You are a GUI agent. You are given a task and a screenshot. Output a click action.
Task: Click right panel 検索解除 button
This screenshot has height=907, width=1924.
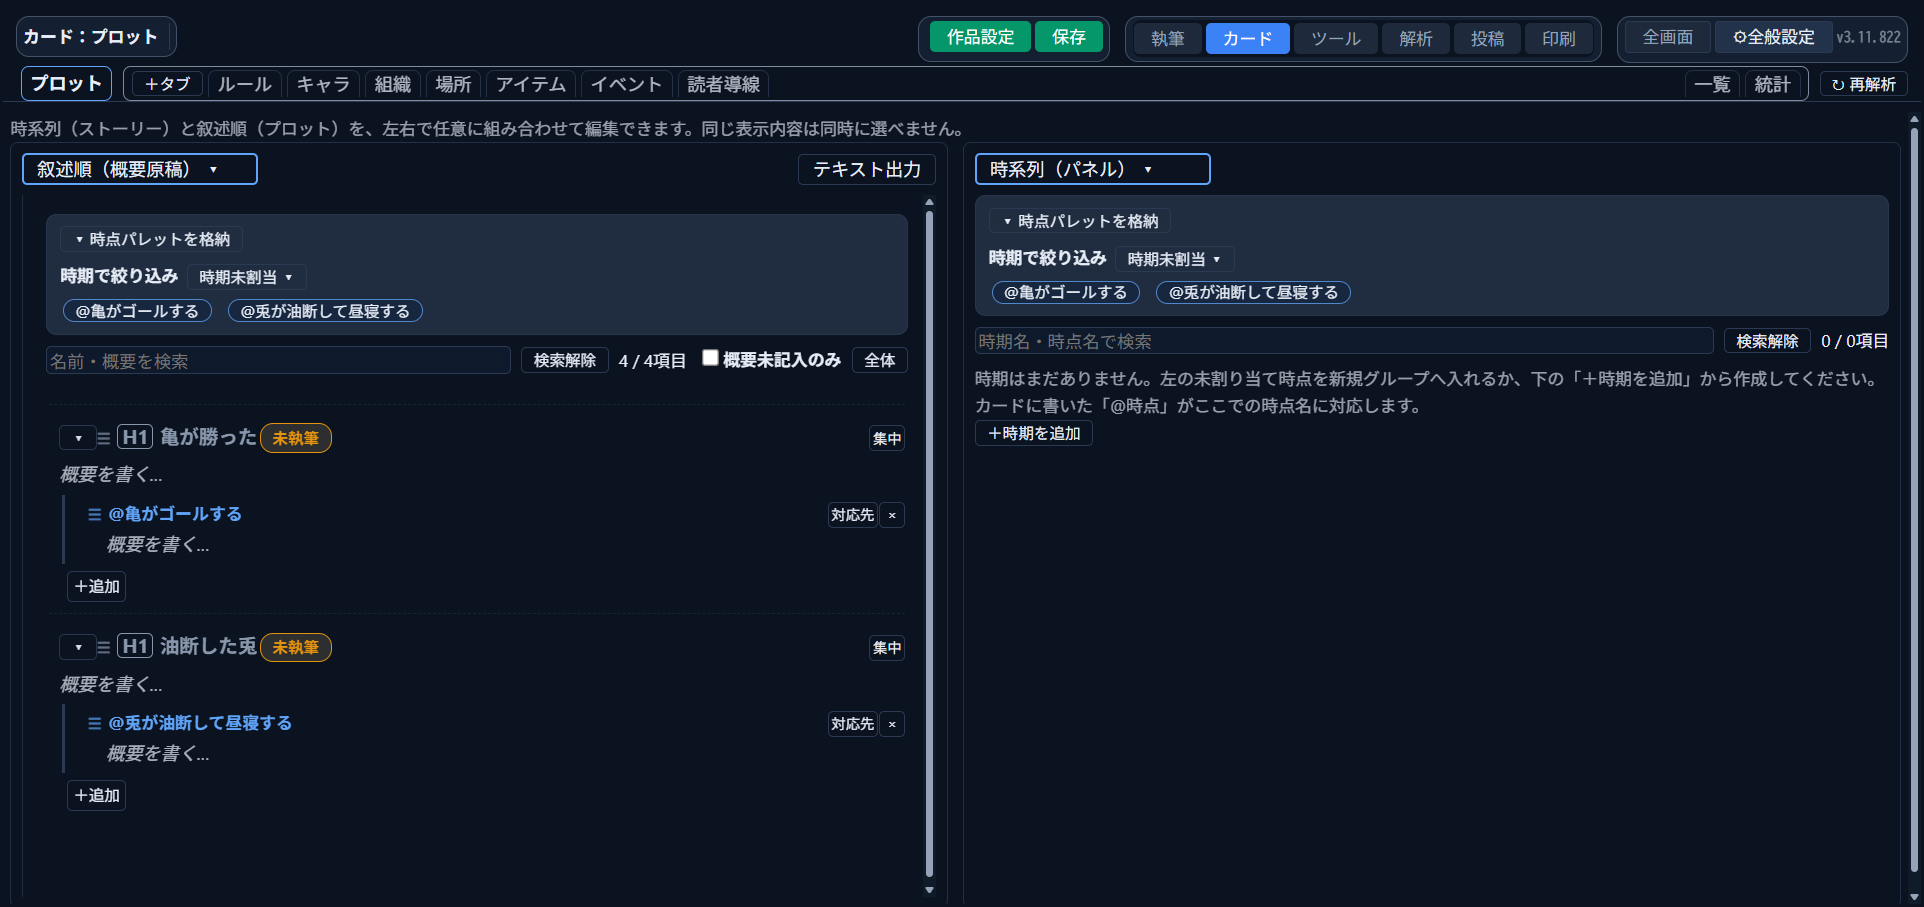click(1767, 341)
